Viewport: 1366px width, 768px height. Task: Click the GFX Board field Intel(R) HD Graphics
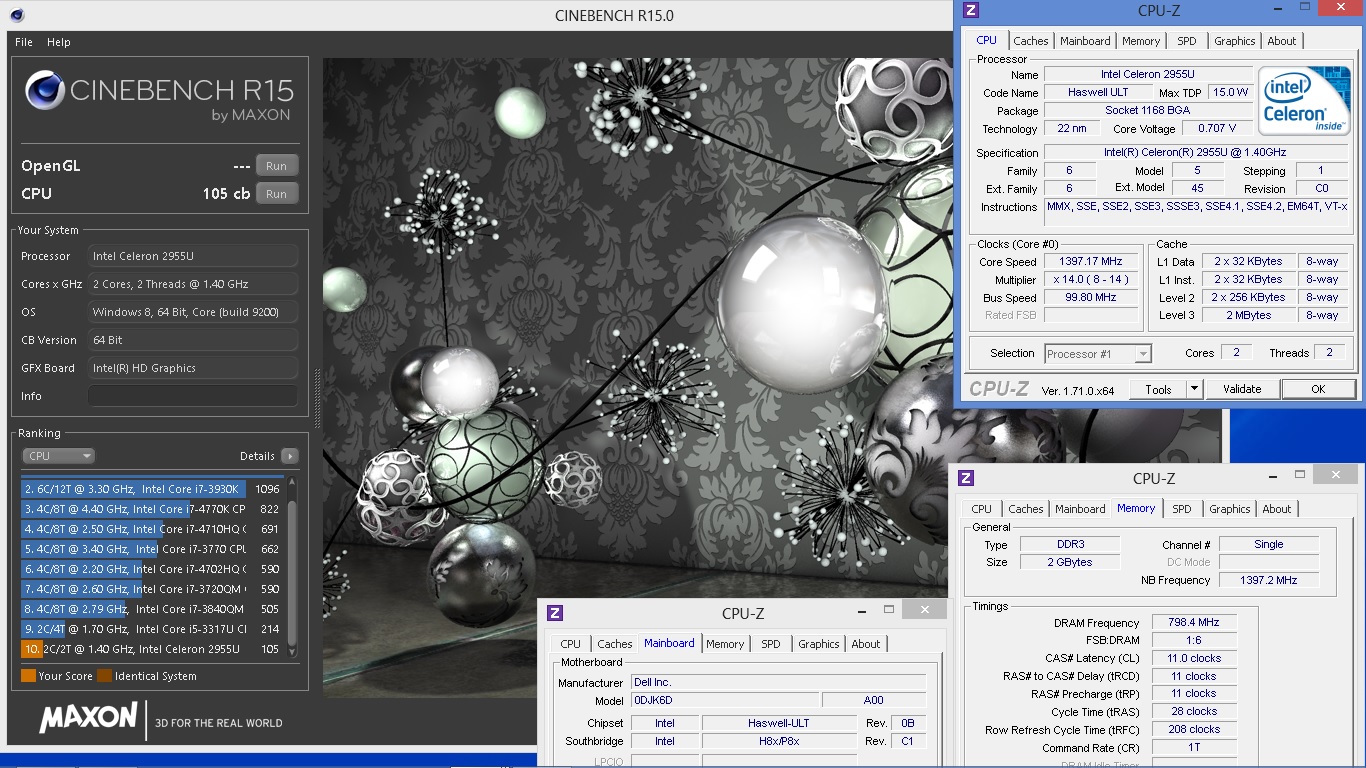tap(193, 368)
